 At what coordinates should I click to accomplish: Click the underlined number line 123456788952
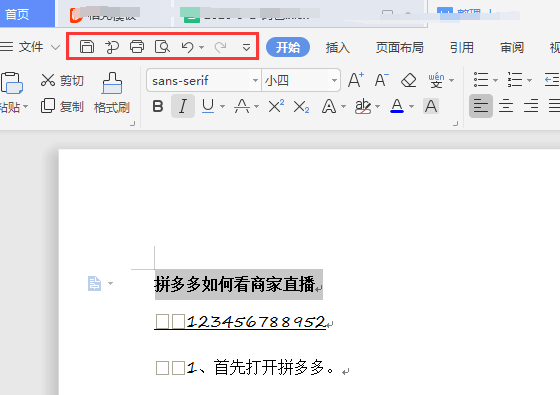click(256, 321)
